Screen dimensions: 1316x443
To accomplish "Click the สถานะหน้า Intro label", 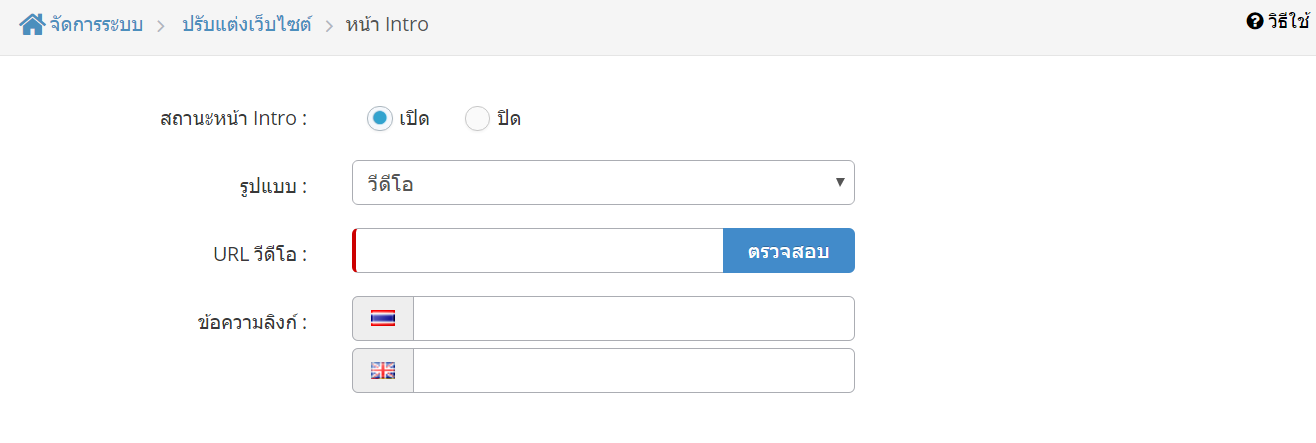I will point(233,119).
